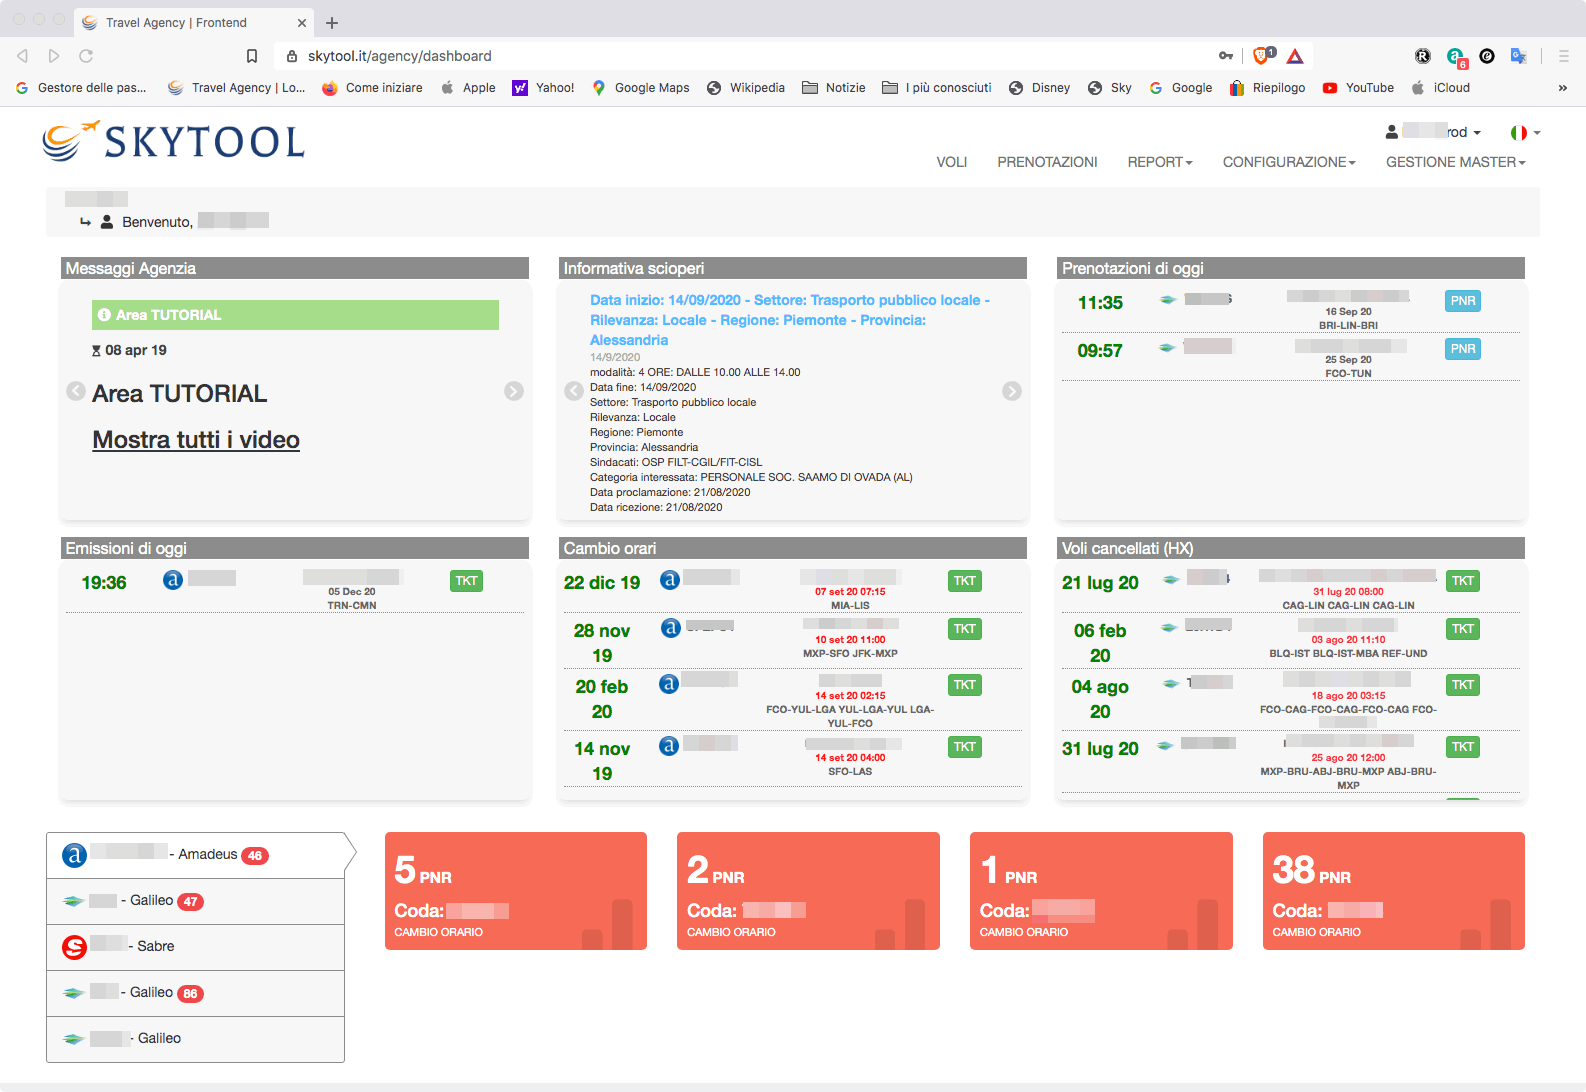Expand the CONFIGURAZIONE menu
This screenshot has height=1092, width=1586.
pyautogui.click(x=1288, y=162)
